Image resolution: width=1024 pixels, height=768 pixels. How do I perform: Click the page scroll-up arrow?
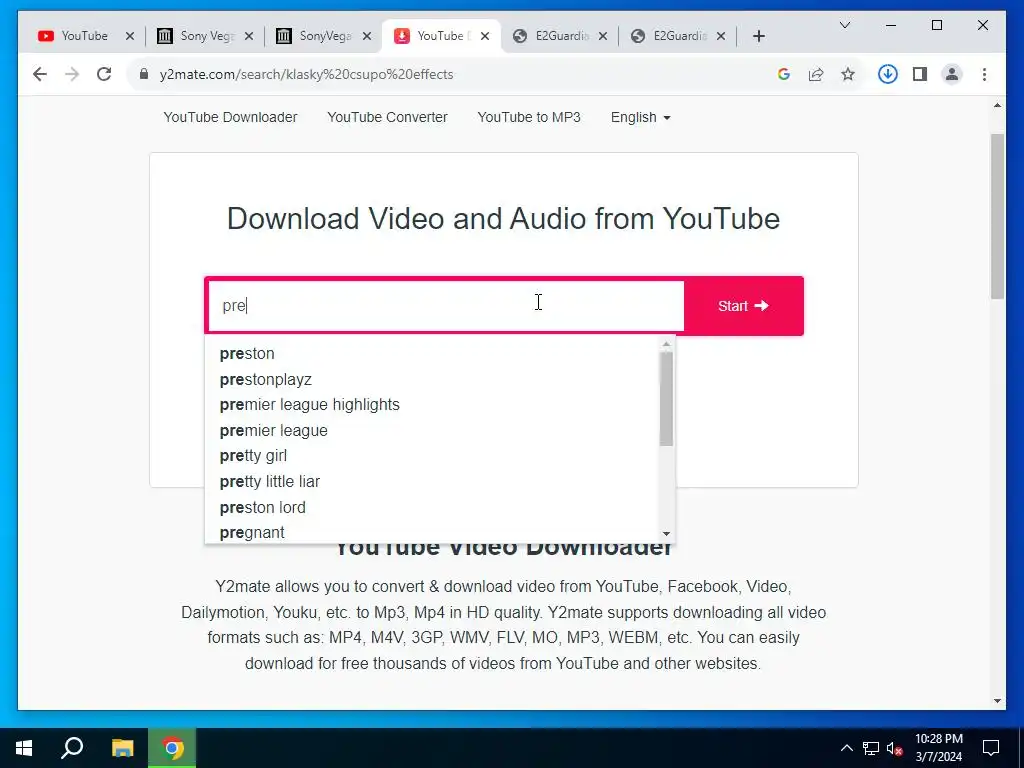pos(997,105)
